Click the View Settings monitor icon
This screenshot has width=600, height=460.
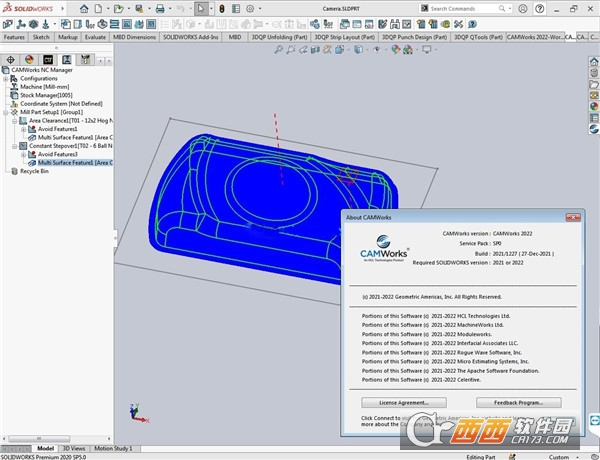point(427,49)
